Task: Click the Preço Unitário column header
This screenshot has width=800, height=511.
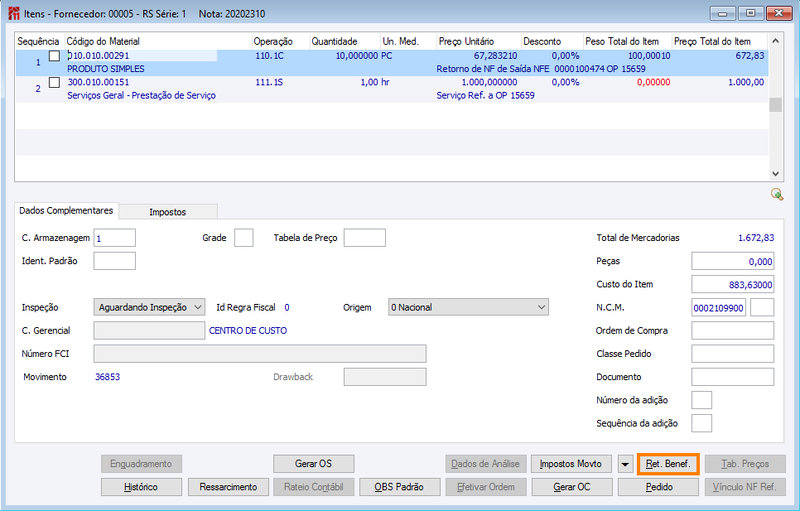Action: coord(479,41)
